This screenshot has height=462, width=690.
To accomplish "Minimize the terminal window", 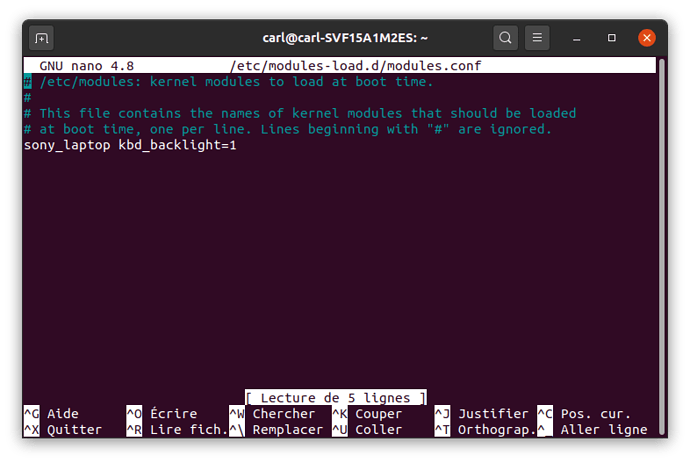I will 577,38.
